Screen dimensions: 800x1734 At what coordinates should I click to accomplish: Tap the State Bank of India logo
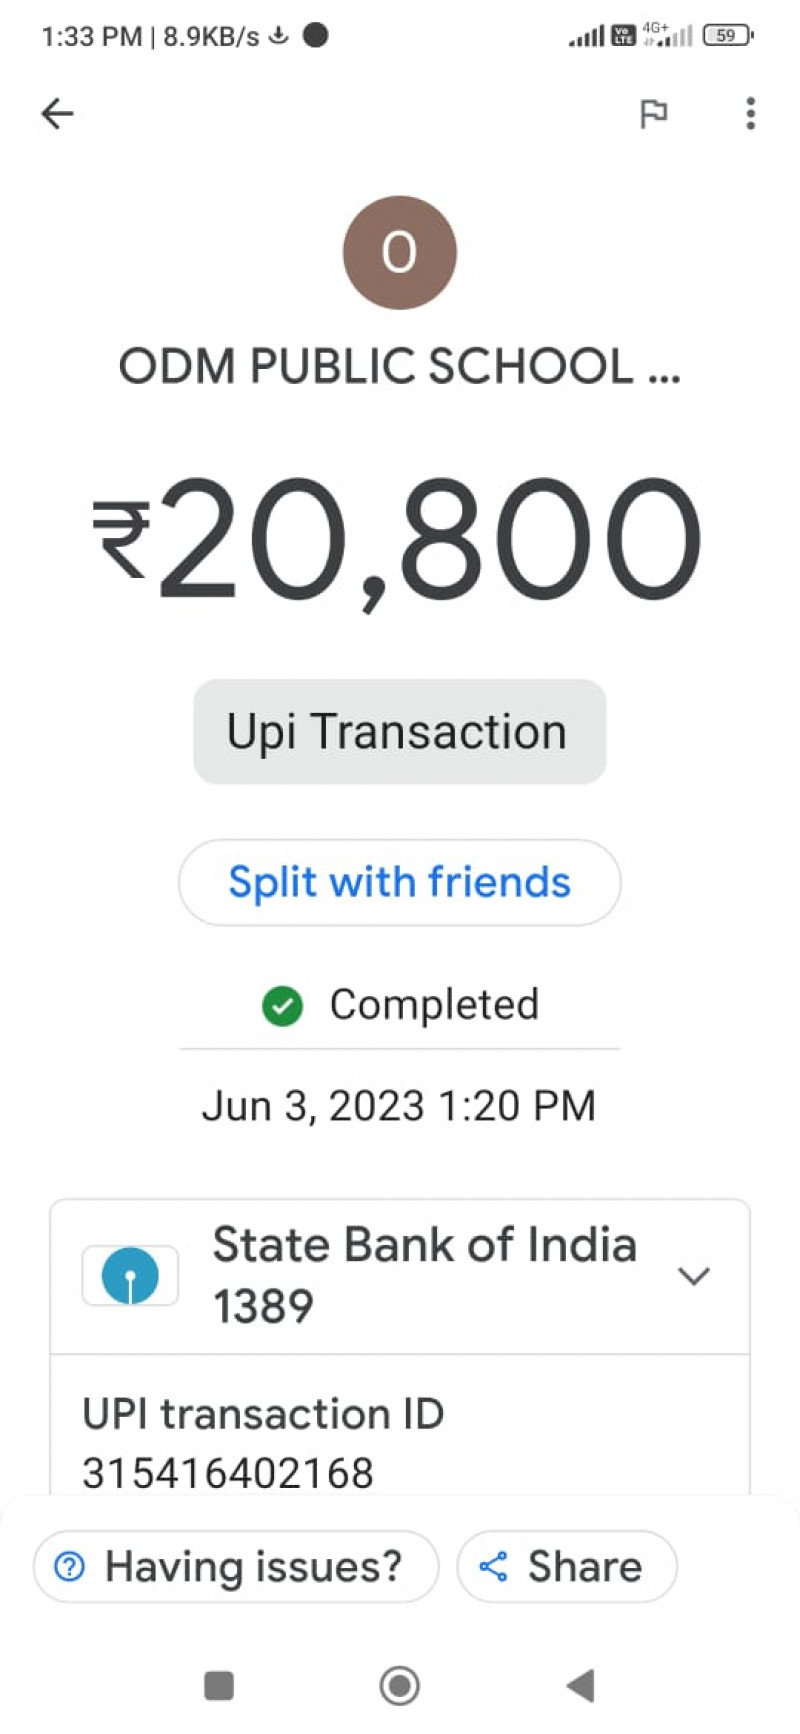click(130, 1276)
